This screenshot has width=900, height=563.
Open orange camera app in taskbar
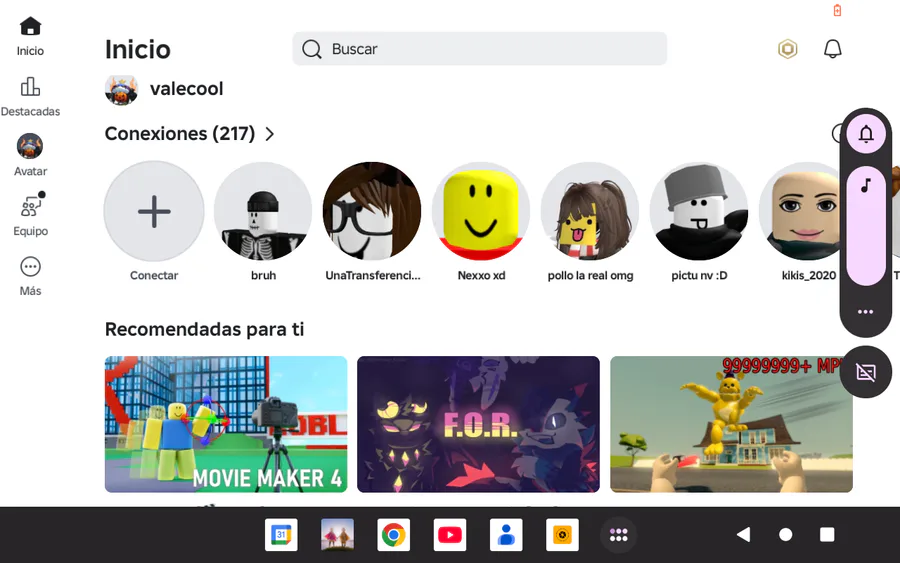[x=562, y=535]
